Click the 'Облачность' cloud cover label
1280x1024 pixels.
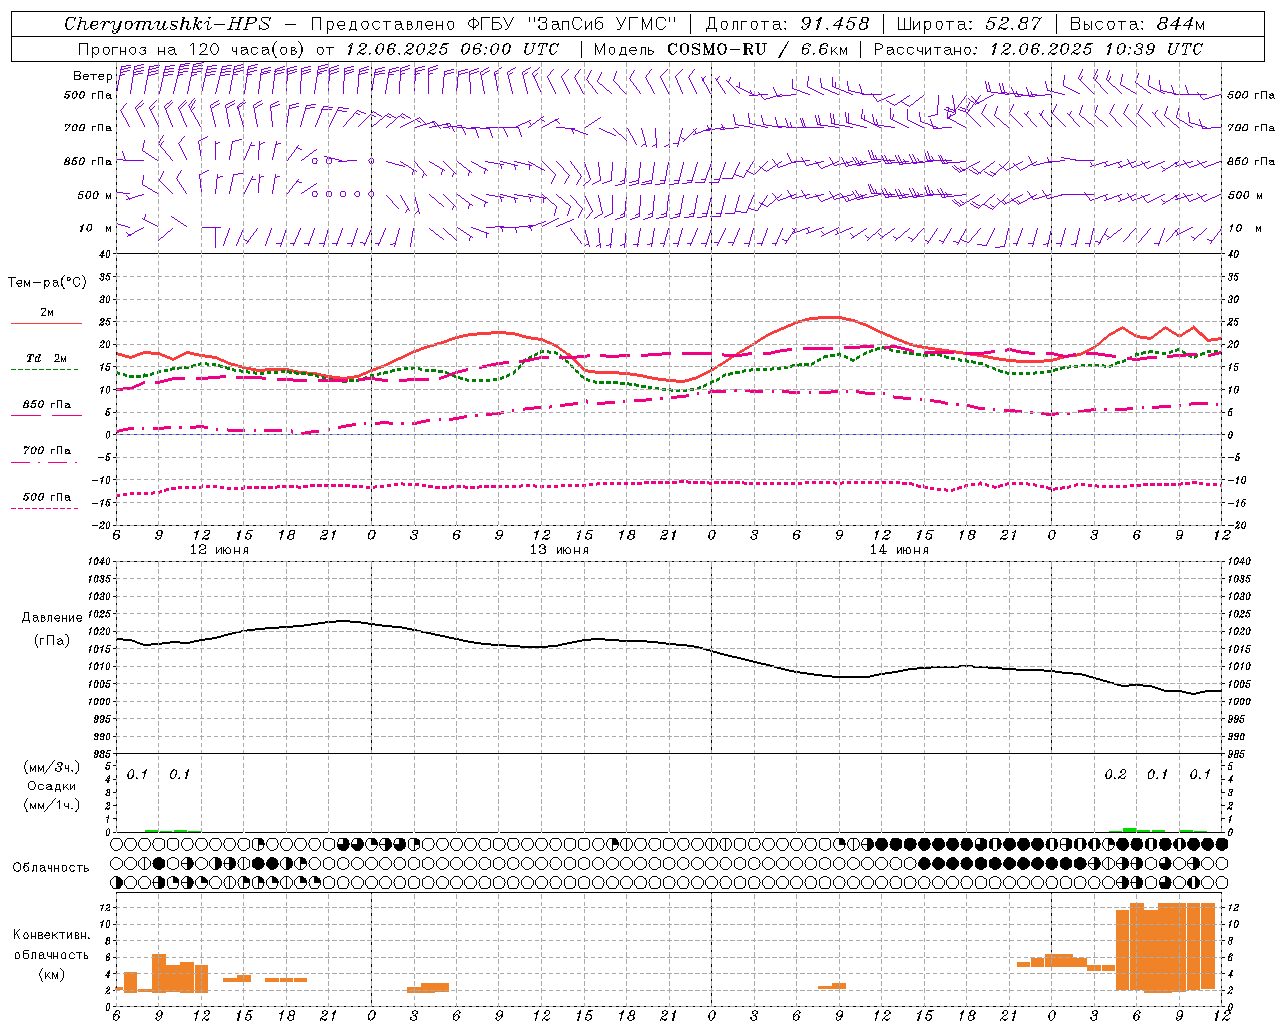51,868
